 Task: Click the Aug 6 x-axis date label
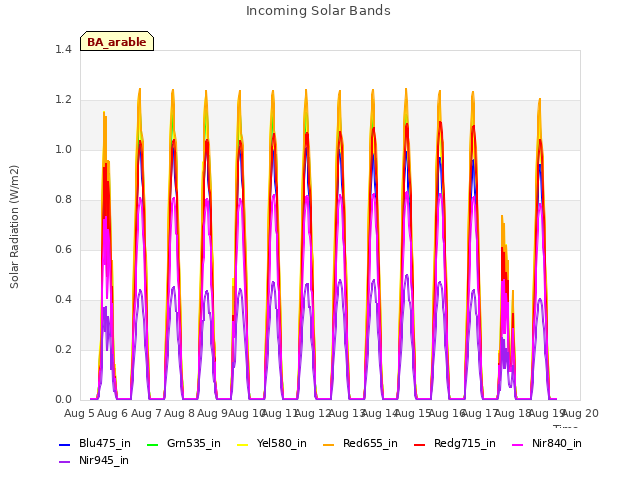(x=113, y=413)
